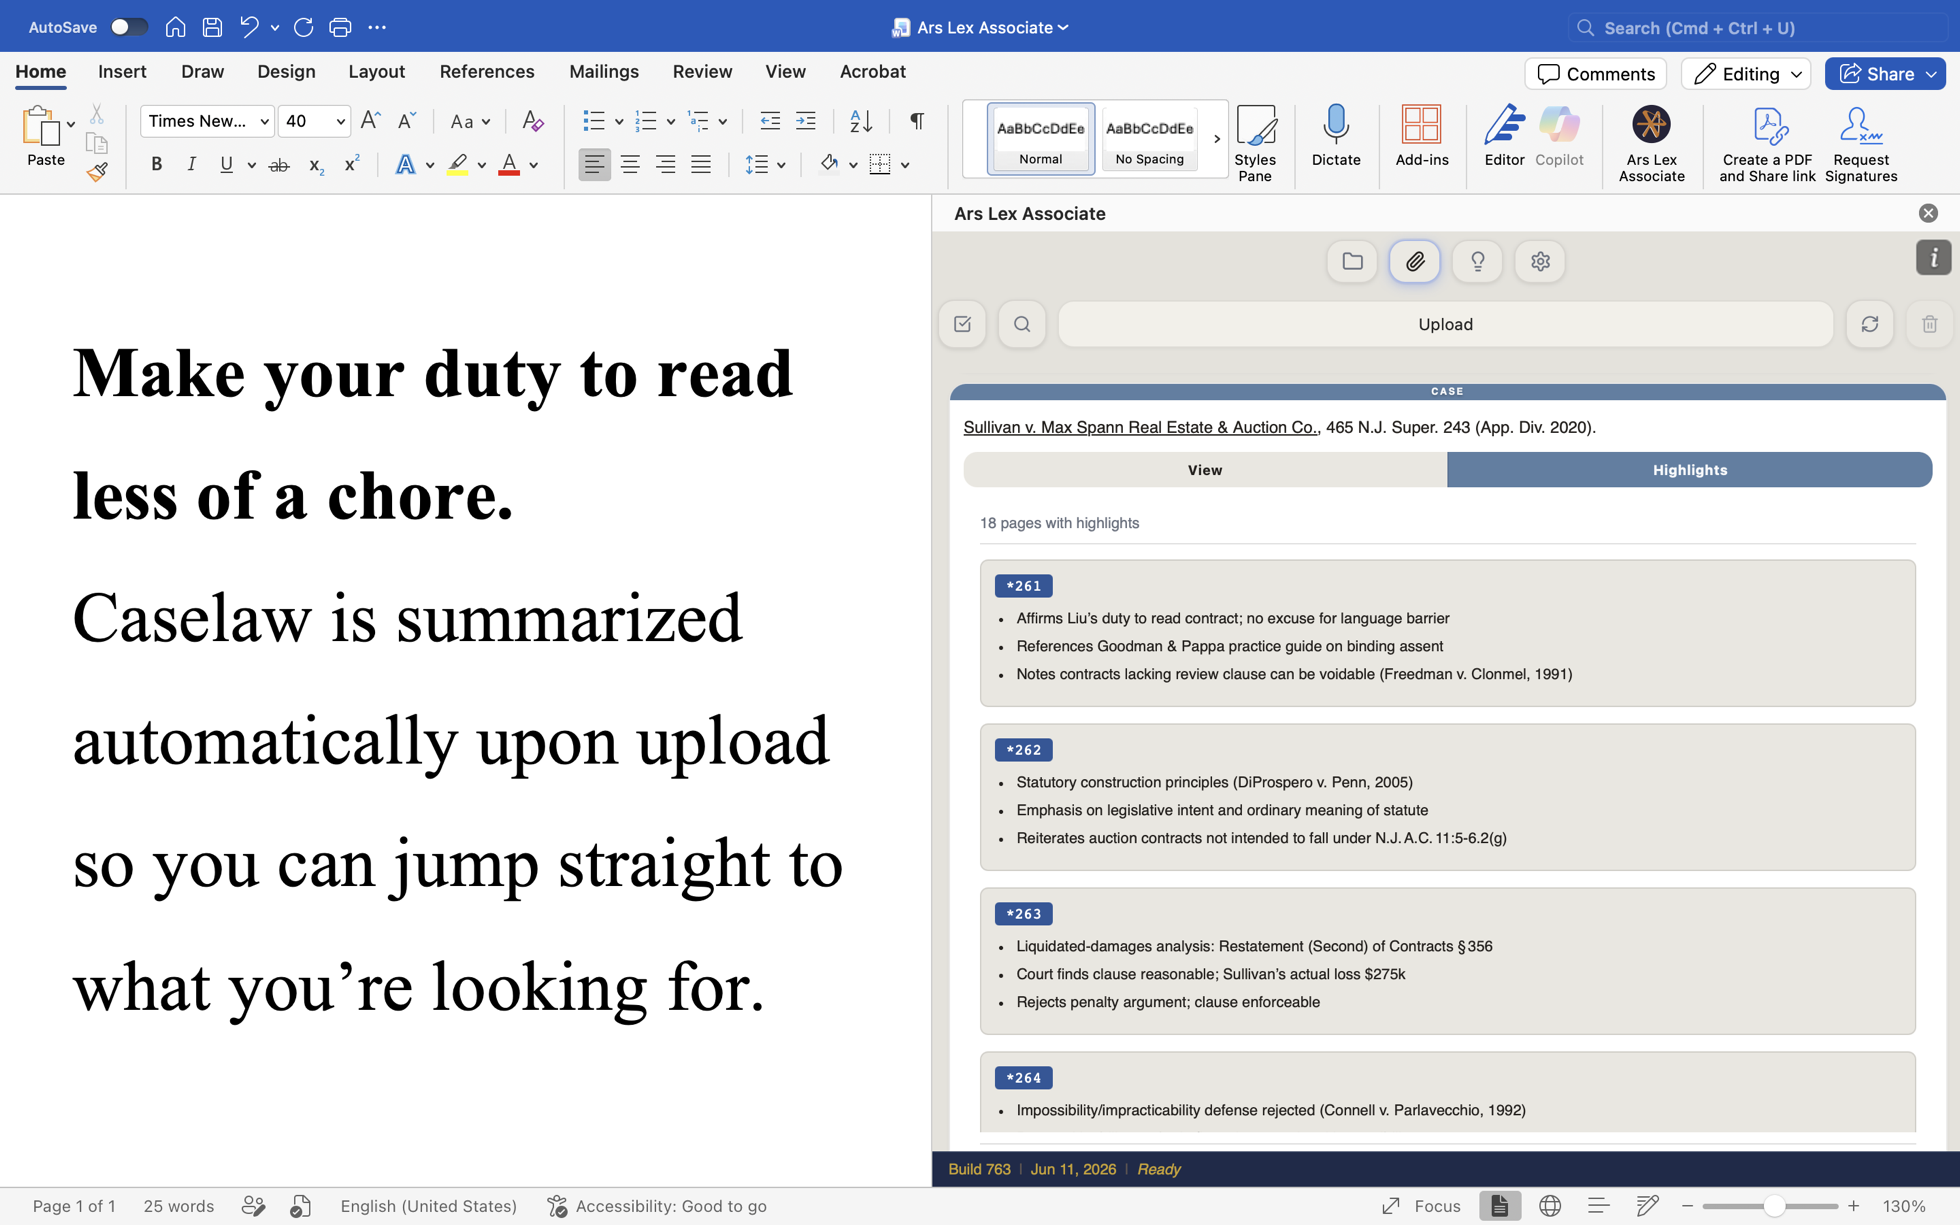1960x1225 pixels.
Task: Toggle Italic formatting
Action: click(191, 165)
